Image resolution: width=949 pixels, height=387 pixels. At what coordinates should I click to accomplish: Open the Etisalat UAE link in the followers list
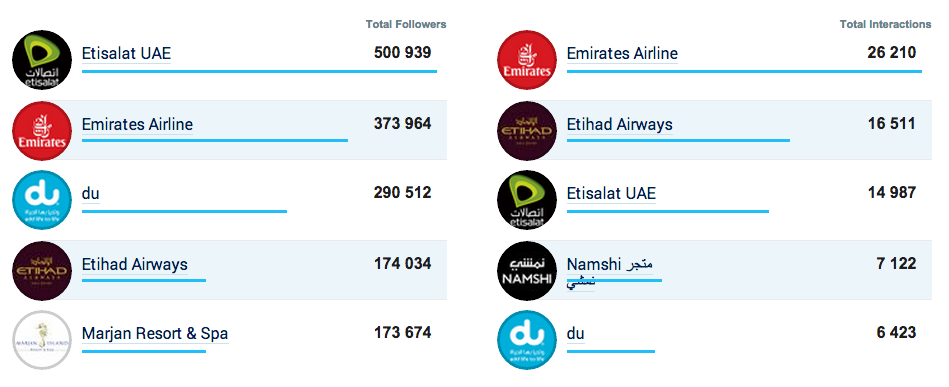pyautogui.click(x=126, y=55)
